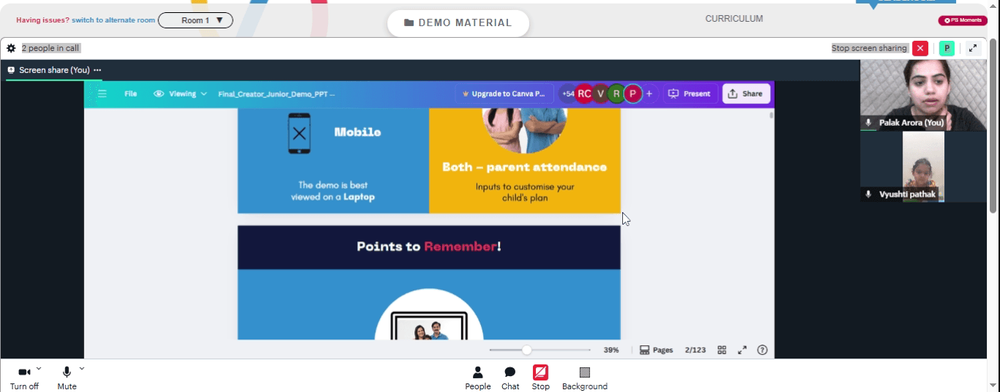Open the DEMO MATERIAL folder button
This screenshot has width=1000, height=392.
(458, 23)
